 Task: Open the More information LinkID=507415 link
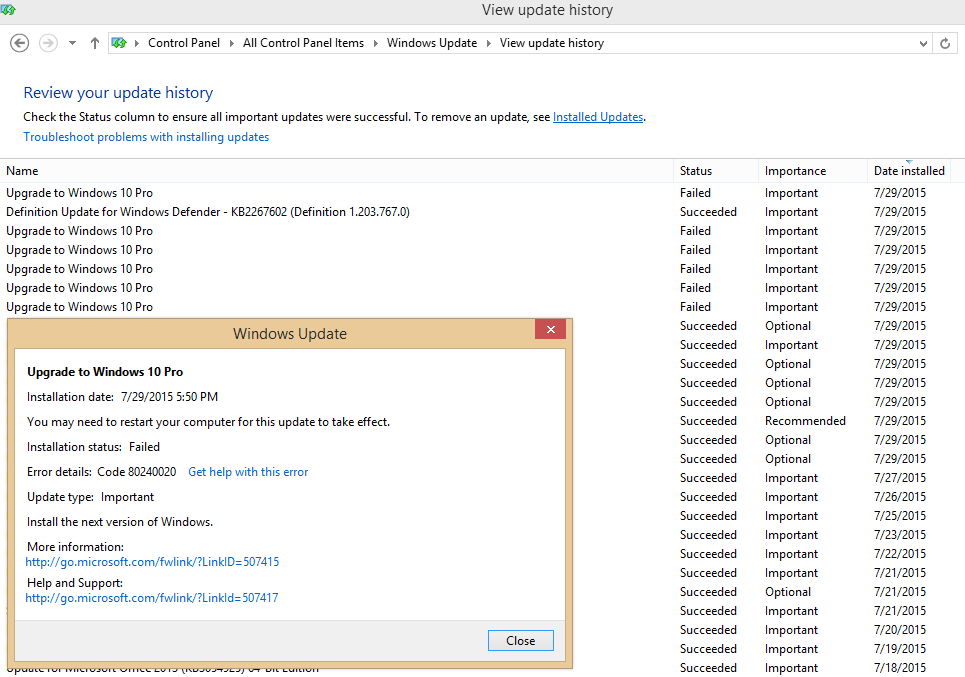point(152,562)
